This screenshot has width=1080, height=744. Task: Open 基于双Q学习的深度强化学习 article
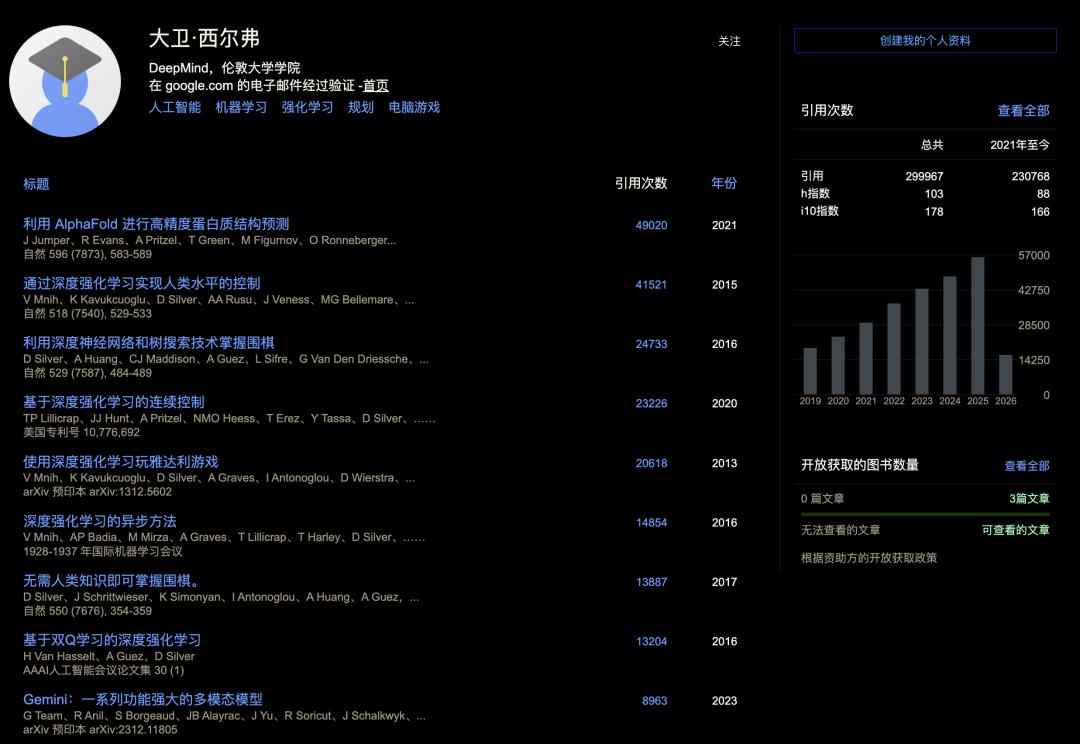pyautogui.click(x=112, y=640)
